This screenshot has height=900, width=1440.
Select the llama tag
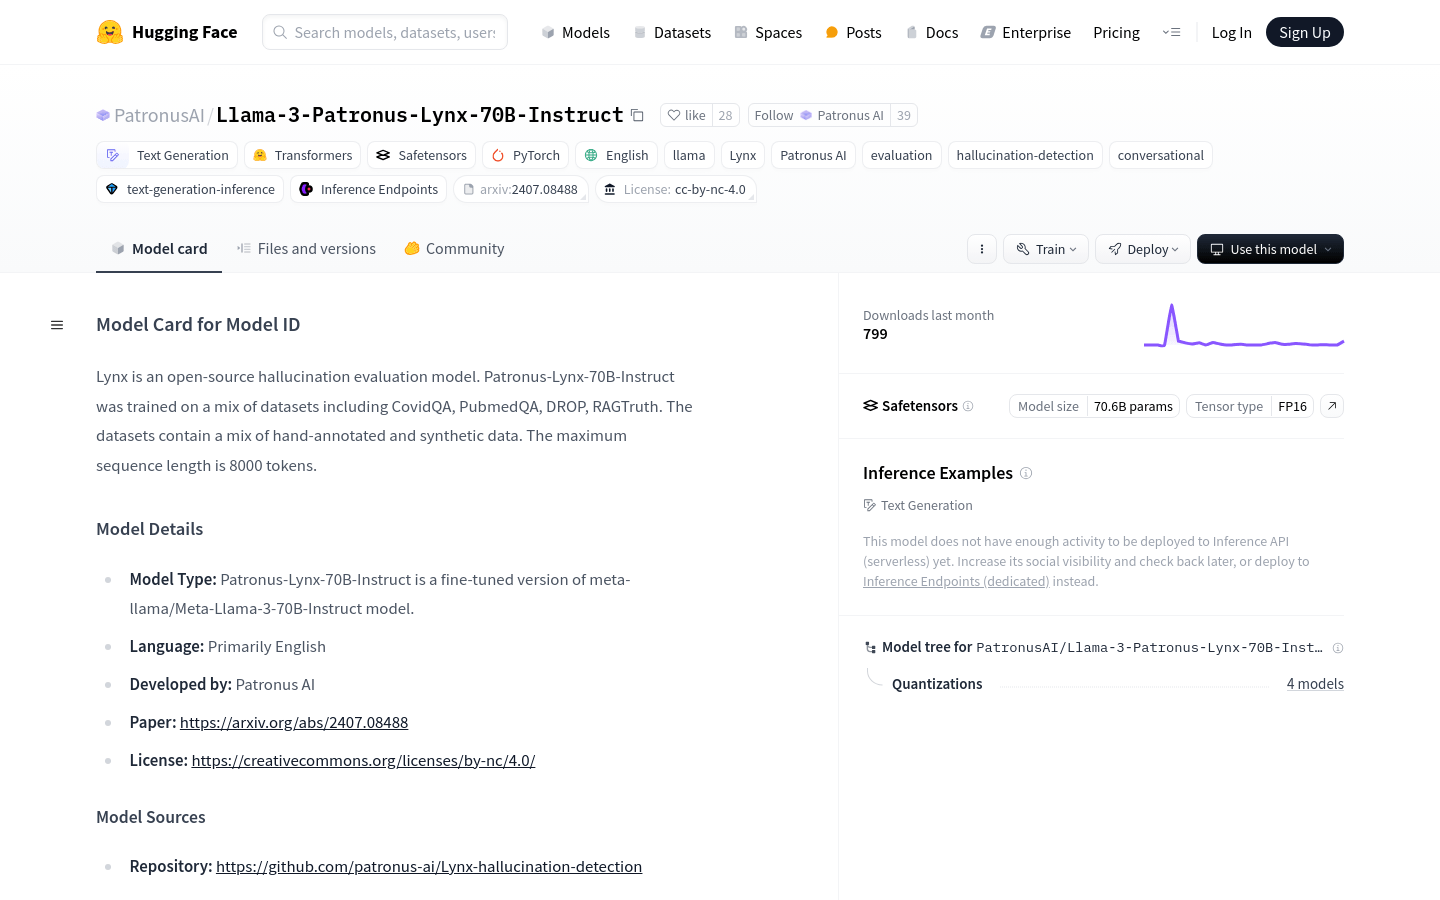(689, 155)
